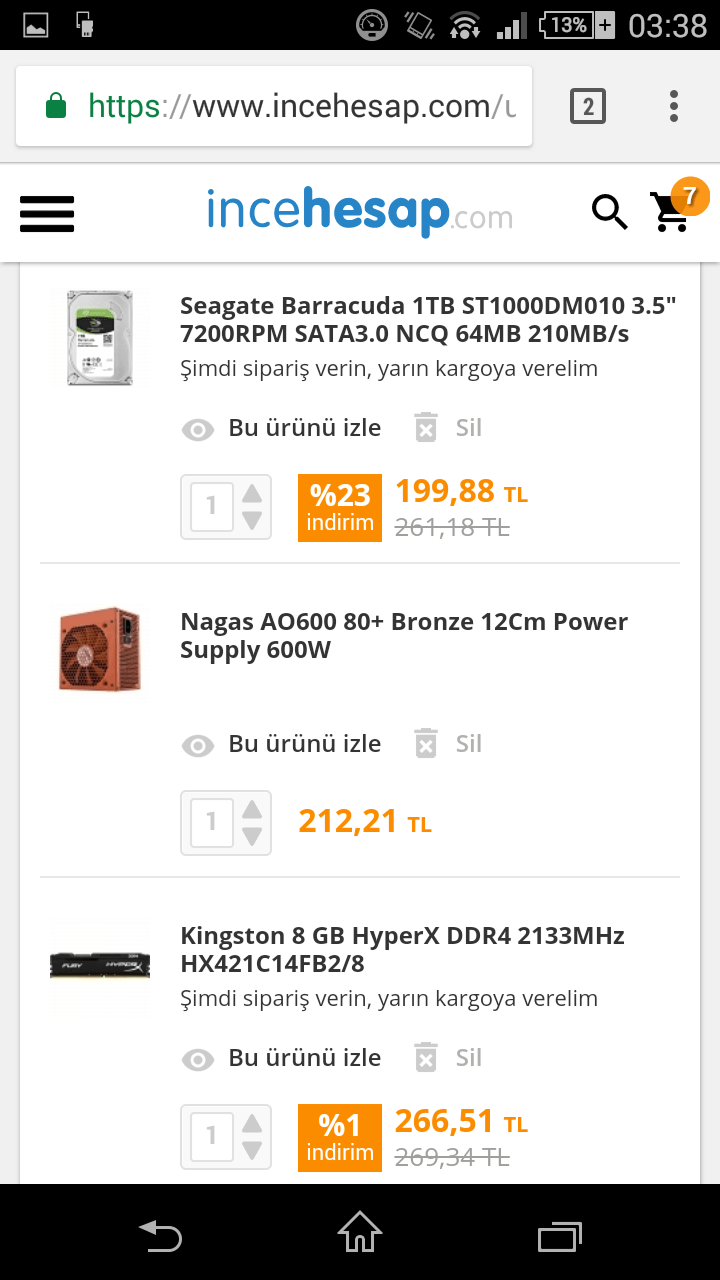The image size is (720, 1280).
Task: Open Seagate Barracuda 1TB product title link
Action: click(428, 319)
